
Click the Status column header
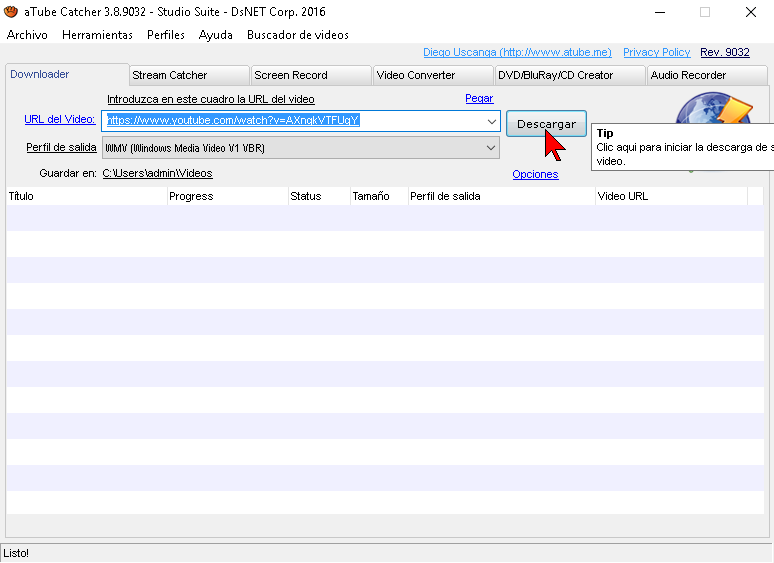click(x=319, y=196)
